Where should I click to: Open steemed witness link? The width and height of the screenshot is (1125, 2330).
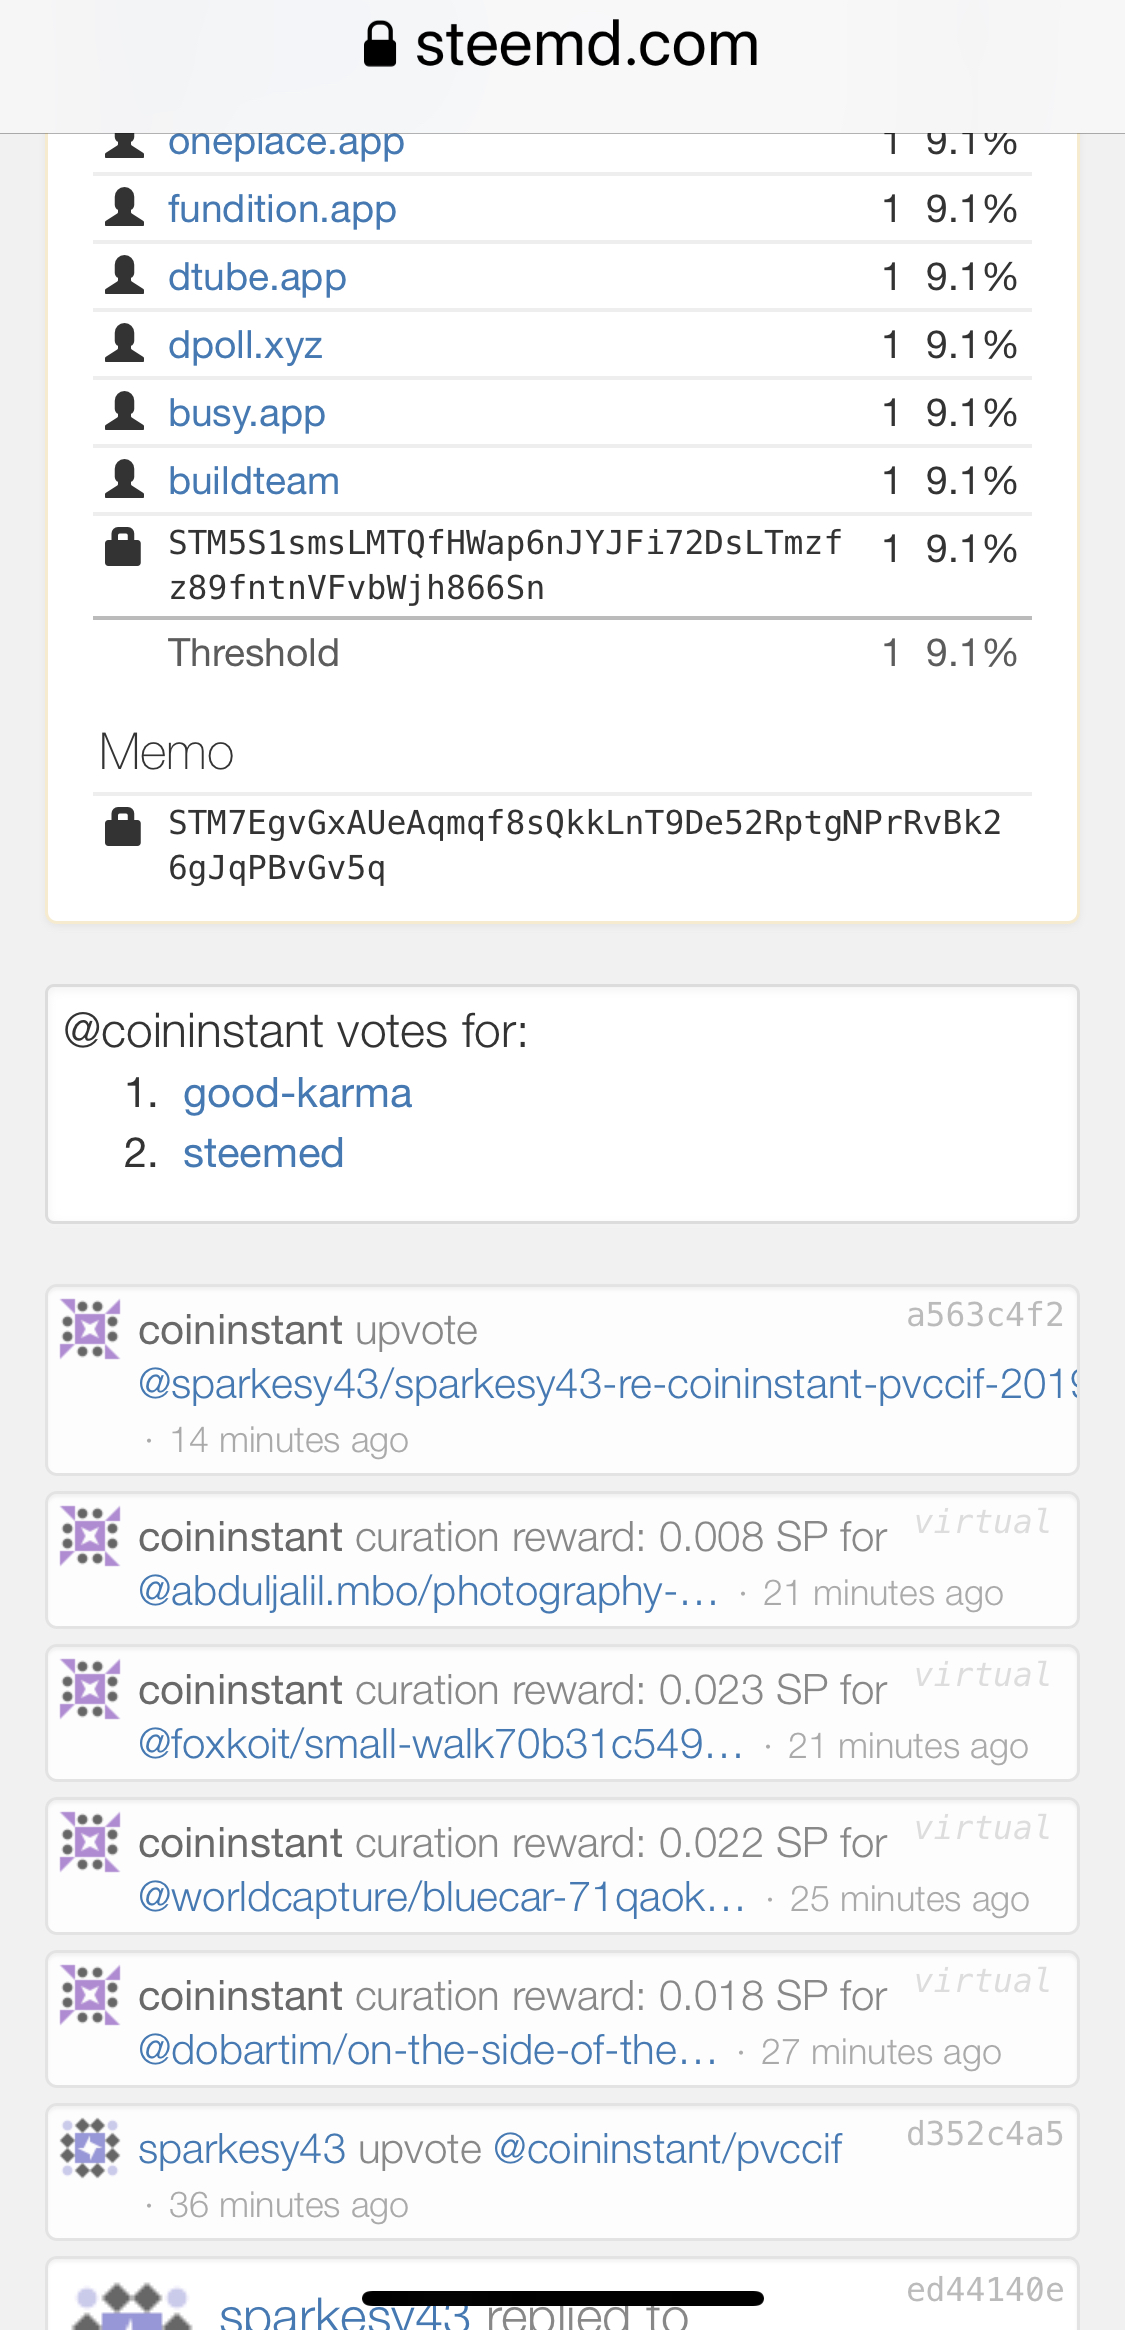263,1153
